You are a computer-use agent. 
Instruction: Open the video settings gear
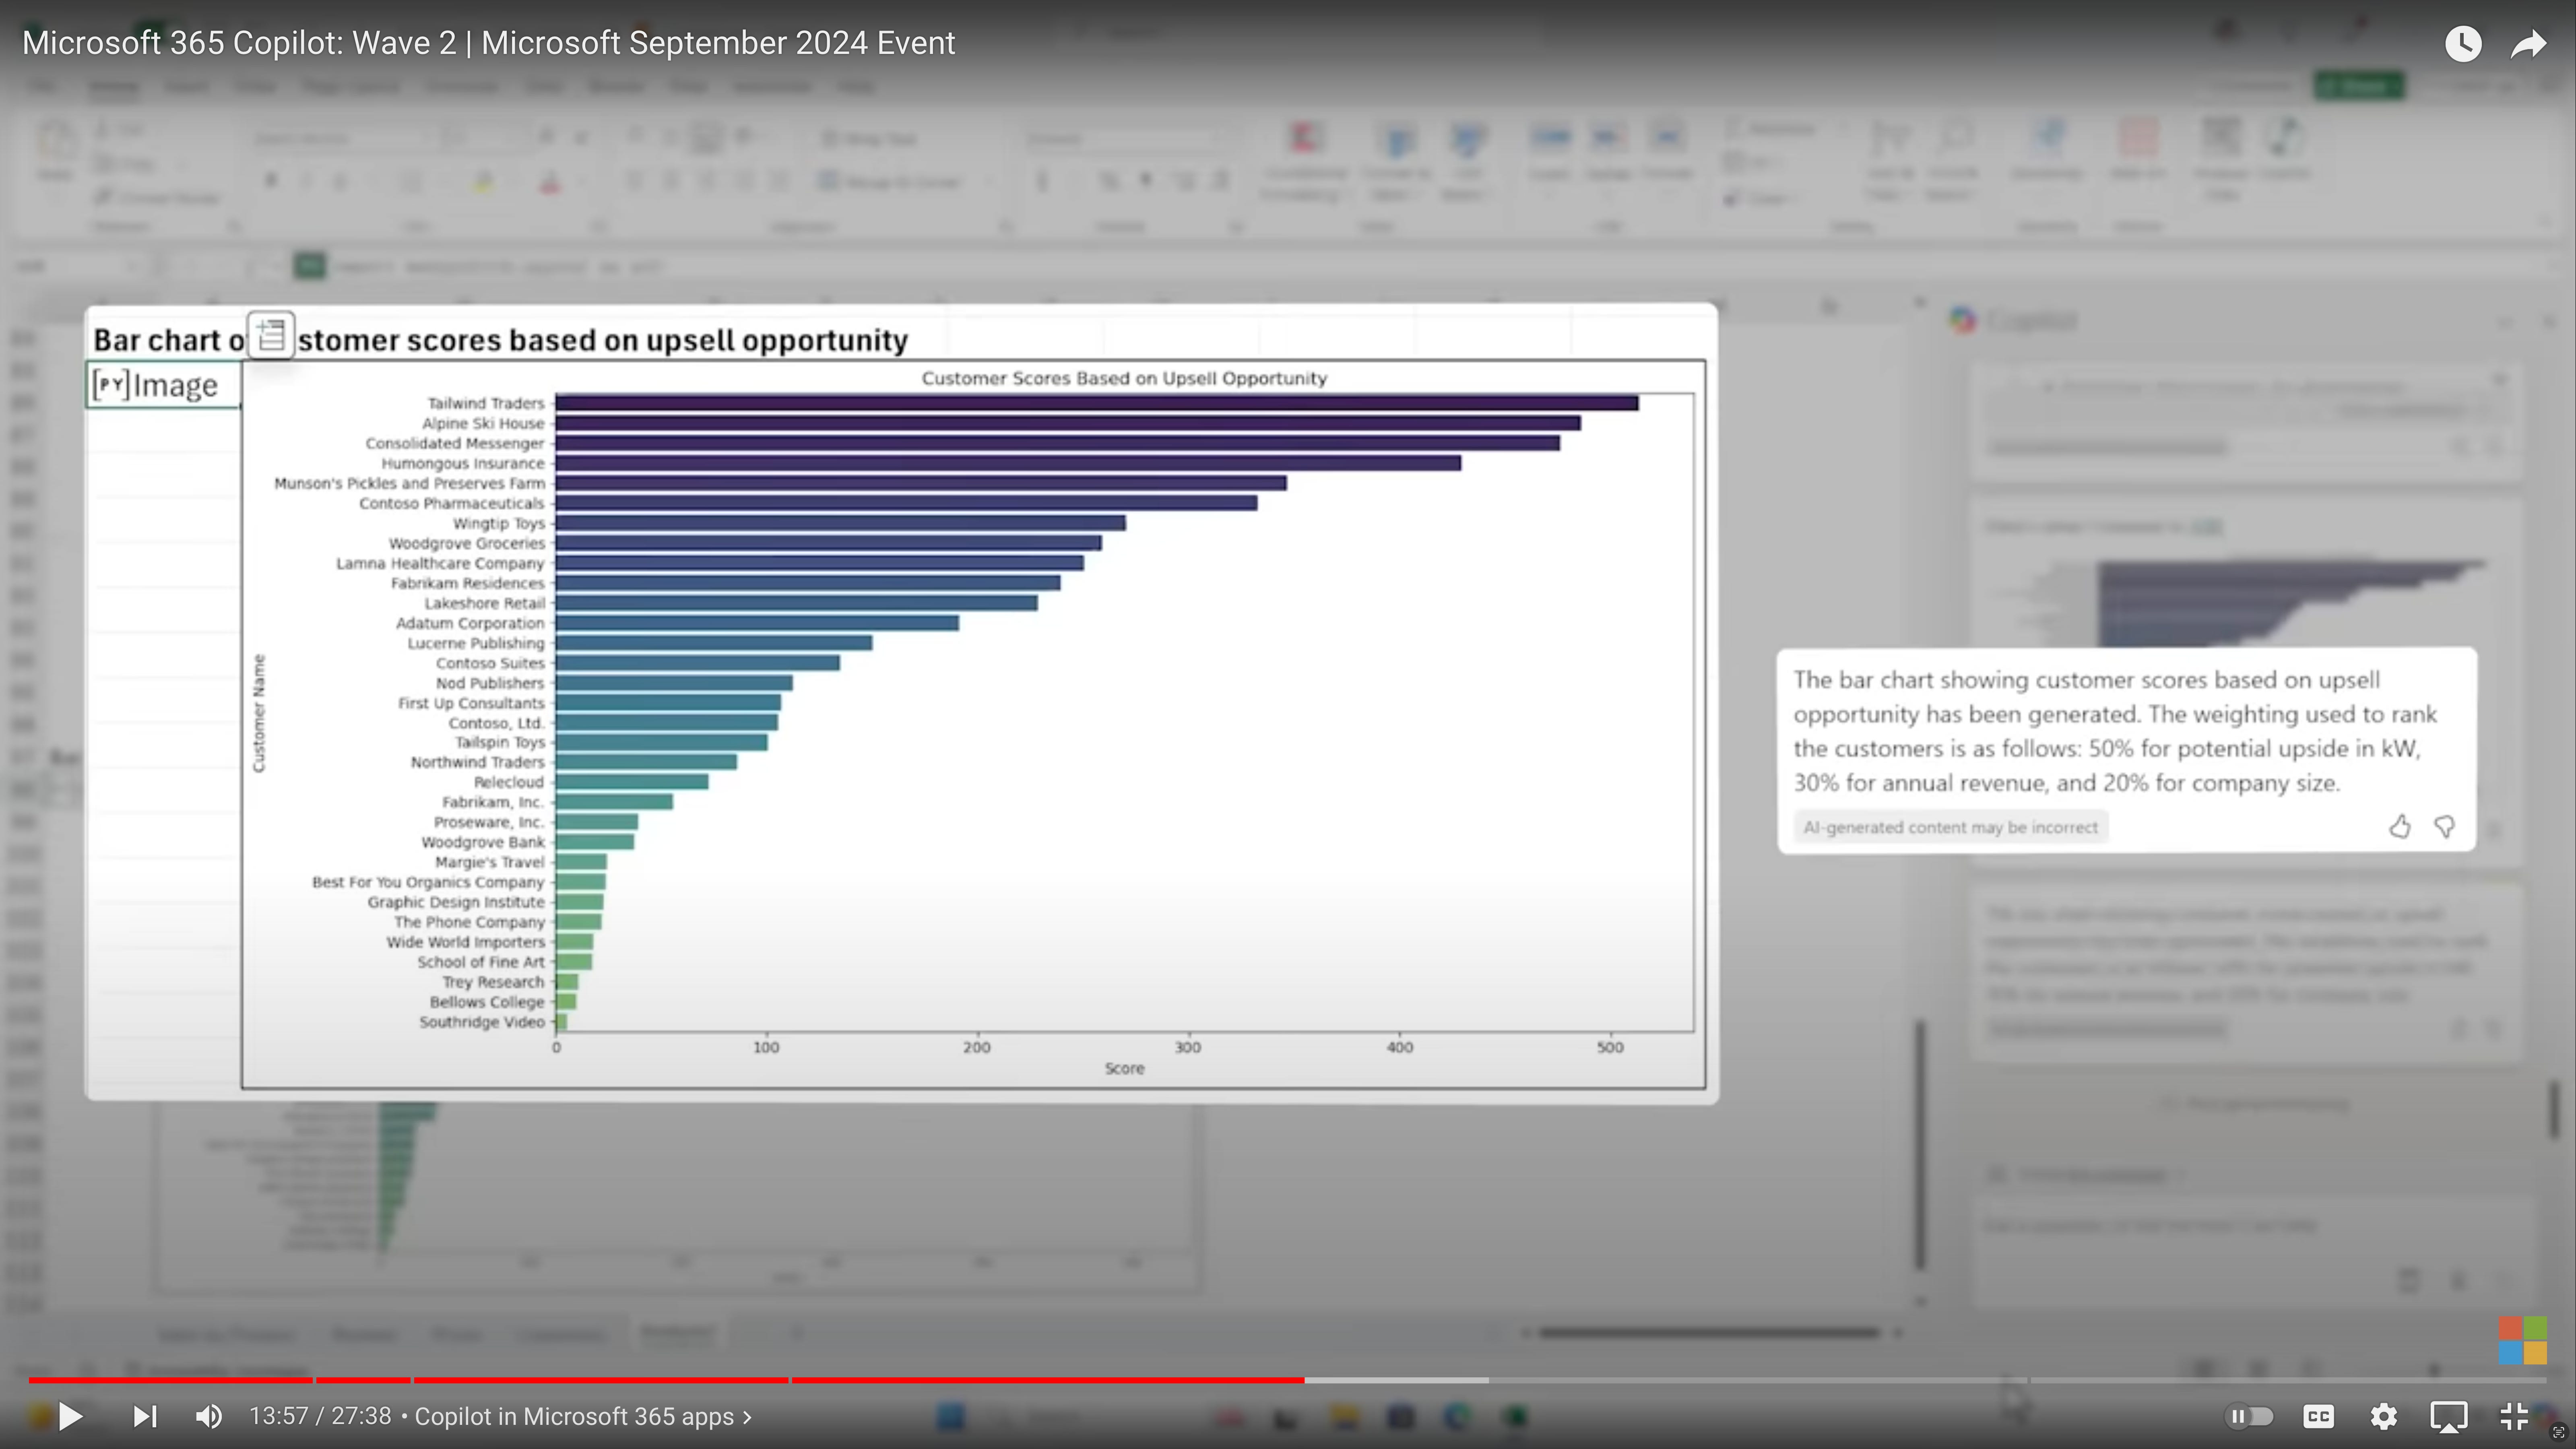(x=2384, y=1416)
